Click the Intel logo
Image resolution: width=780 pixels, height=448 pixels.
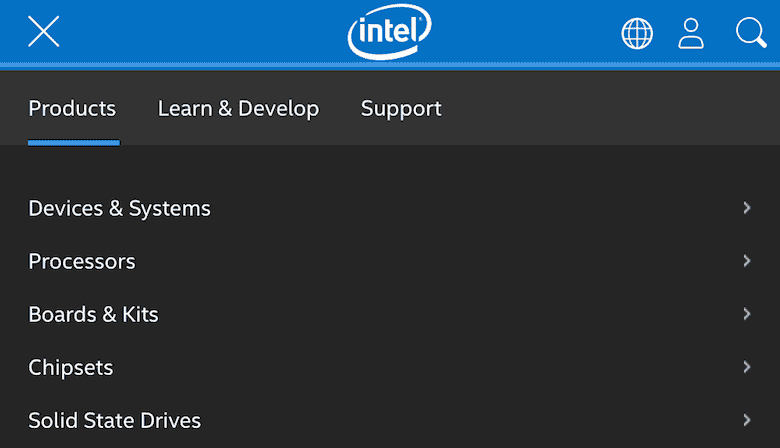[390, 33]
